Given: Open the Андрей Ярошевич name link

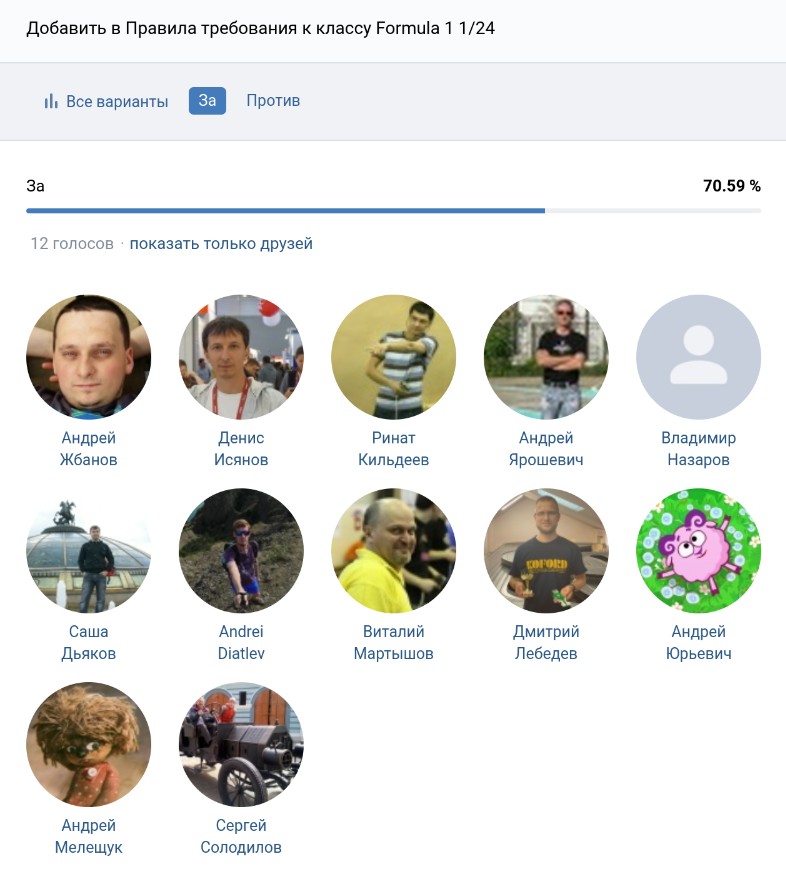Looking at the screenshot, I should click(546, 449).
